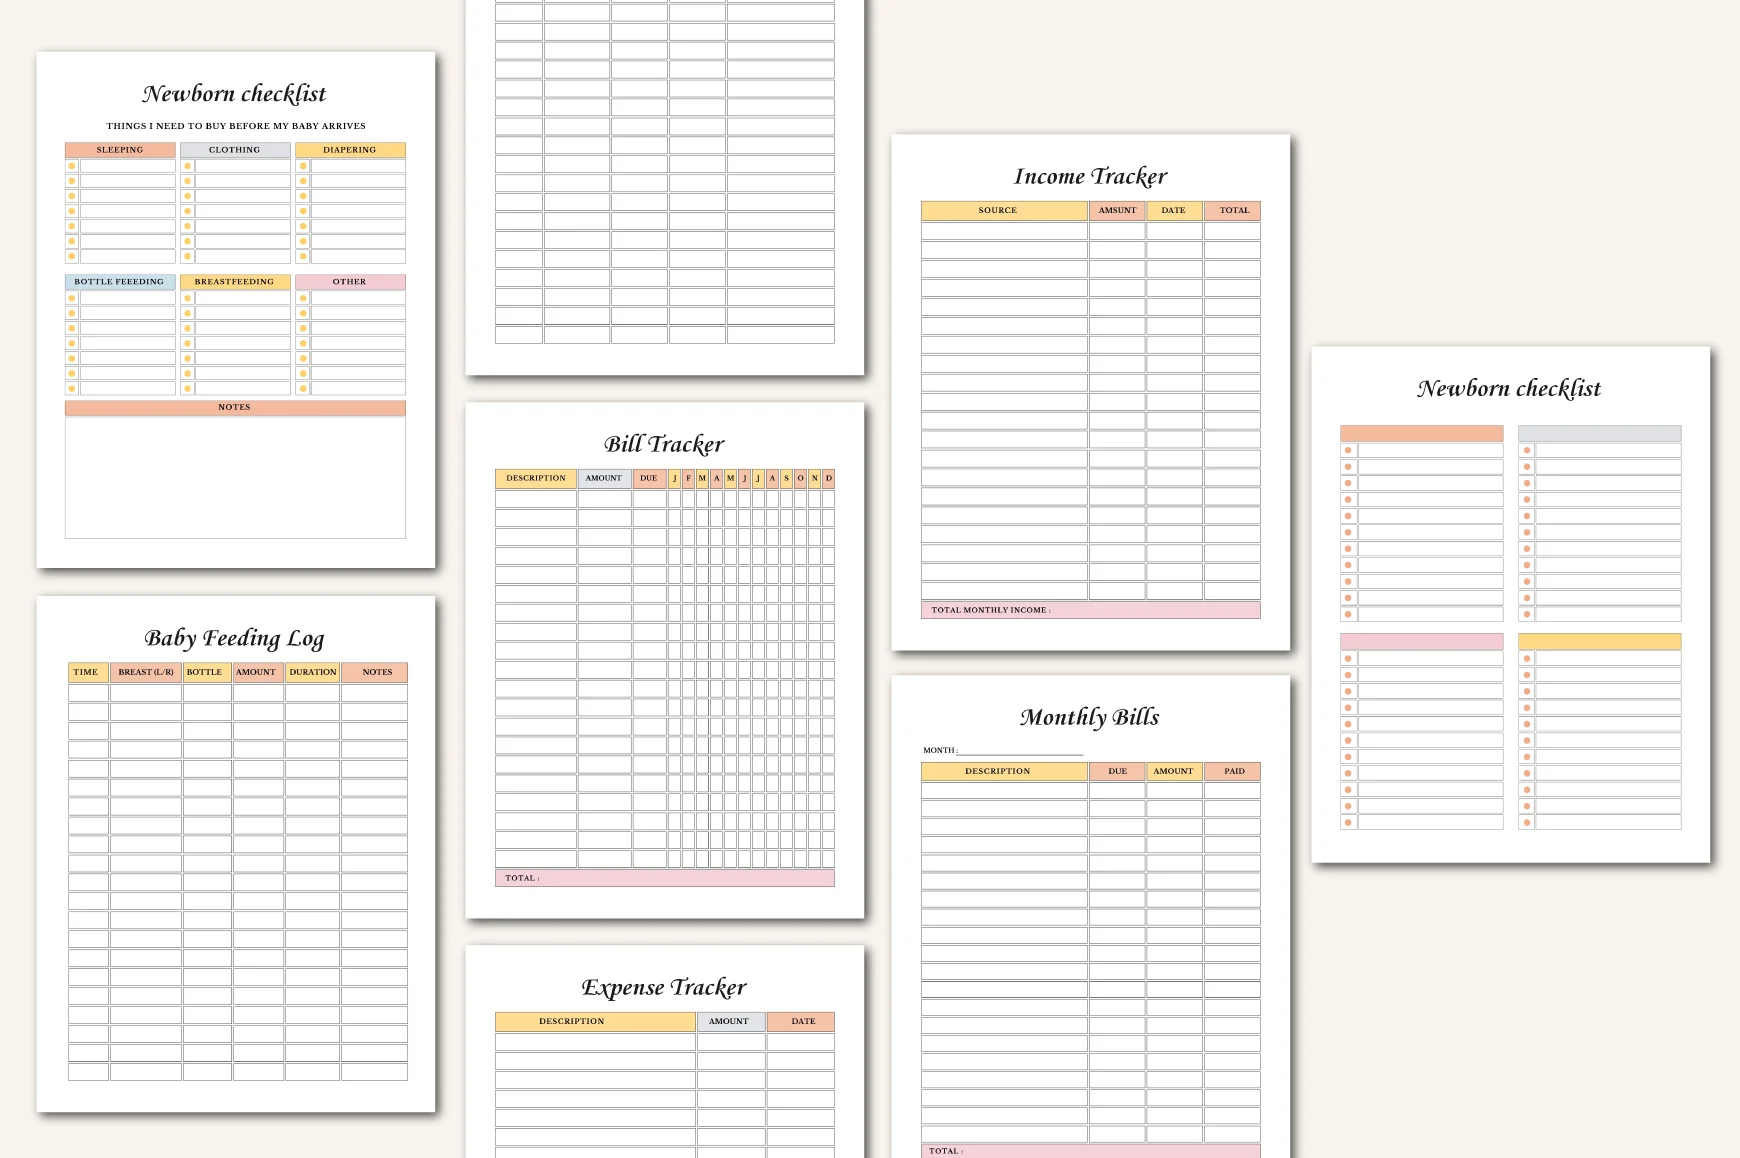Click the DUE header in Monthly Bills
The width and height of the screenshot is (1740, 1158).
pos(1117,771)
